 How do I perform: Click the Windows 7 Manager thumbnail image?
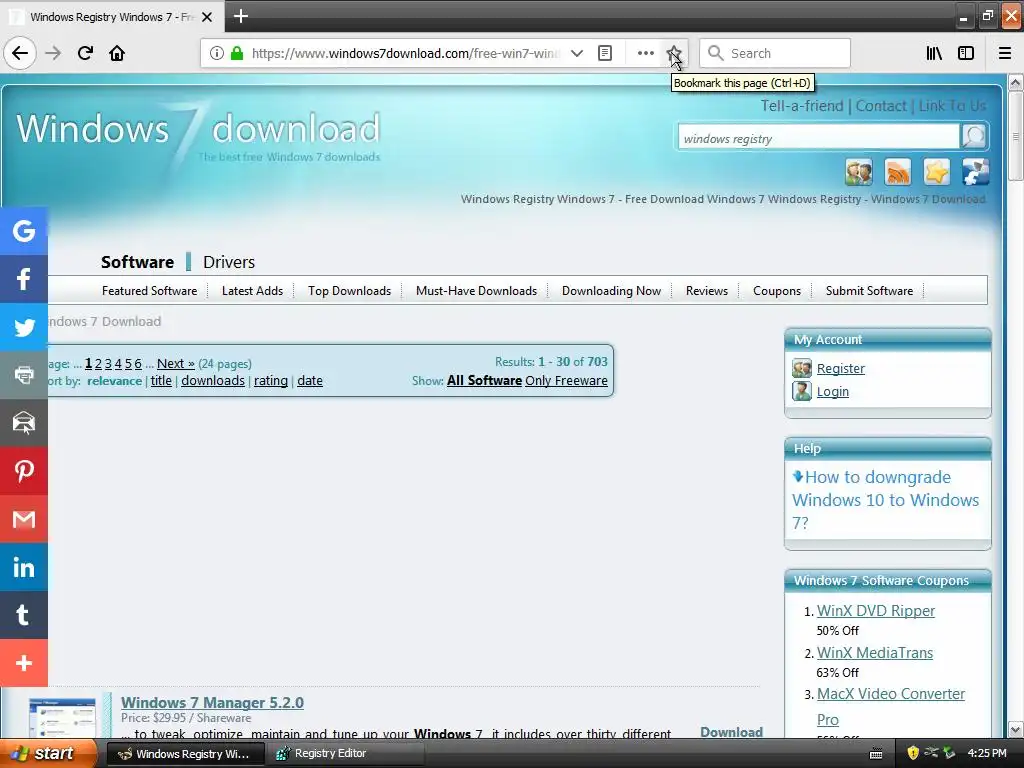click(62, 718)
